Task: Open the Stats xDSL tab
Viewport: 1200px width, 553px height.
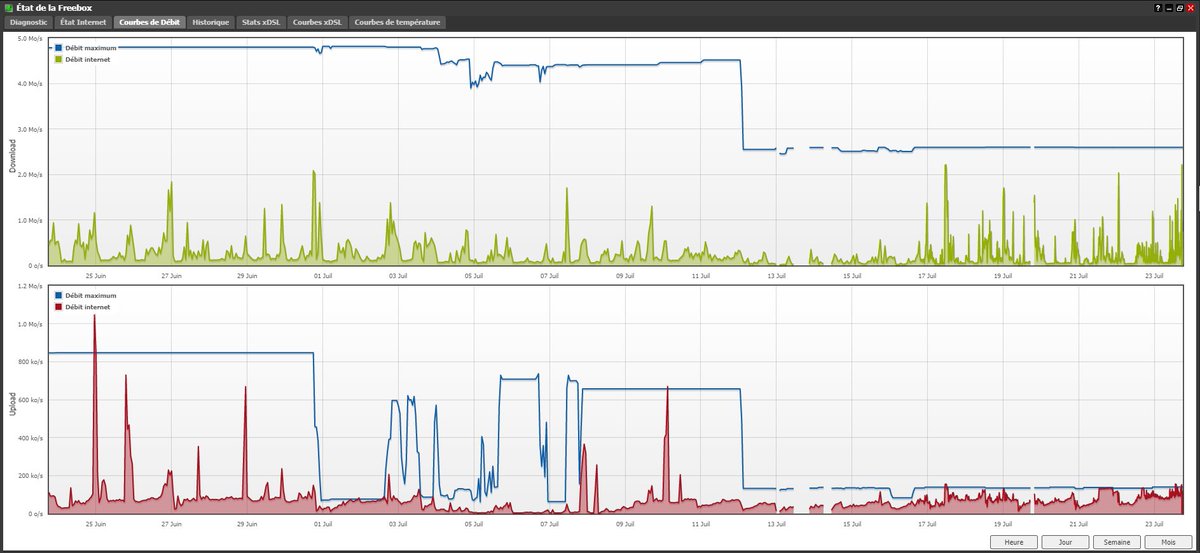Action: coord(262,22)
